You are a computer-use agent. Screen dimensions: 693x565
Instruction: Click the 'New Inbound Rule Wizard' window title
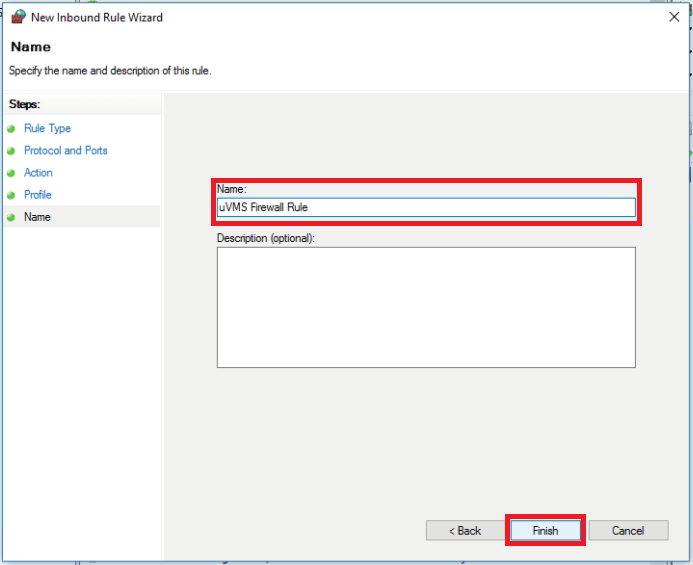point(97,17)
